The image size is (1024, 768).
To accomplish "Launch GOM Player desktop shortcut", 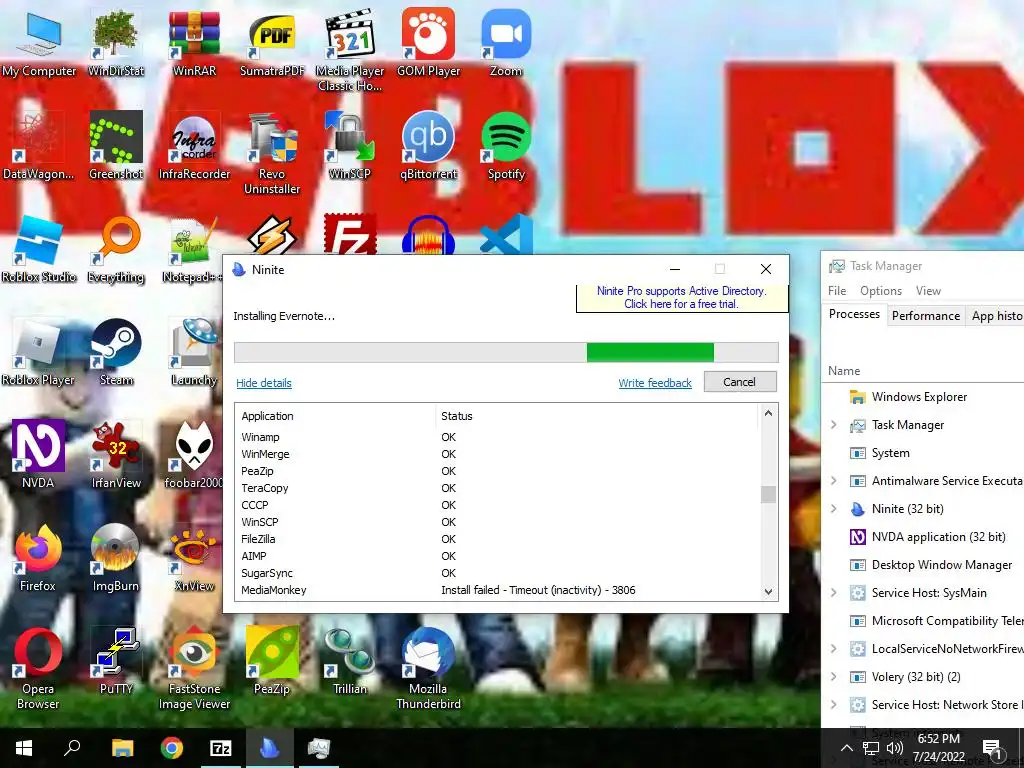I will pyautogui.click(x=428, y=42).
